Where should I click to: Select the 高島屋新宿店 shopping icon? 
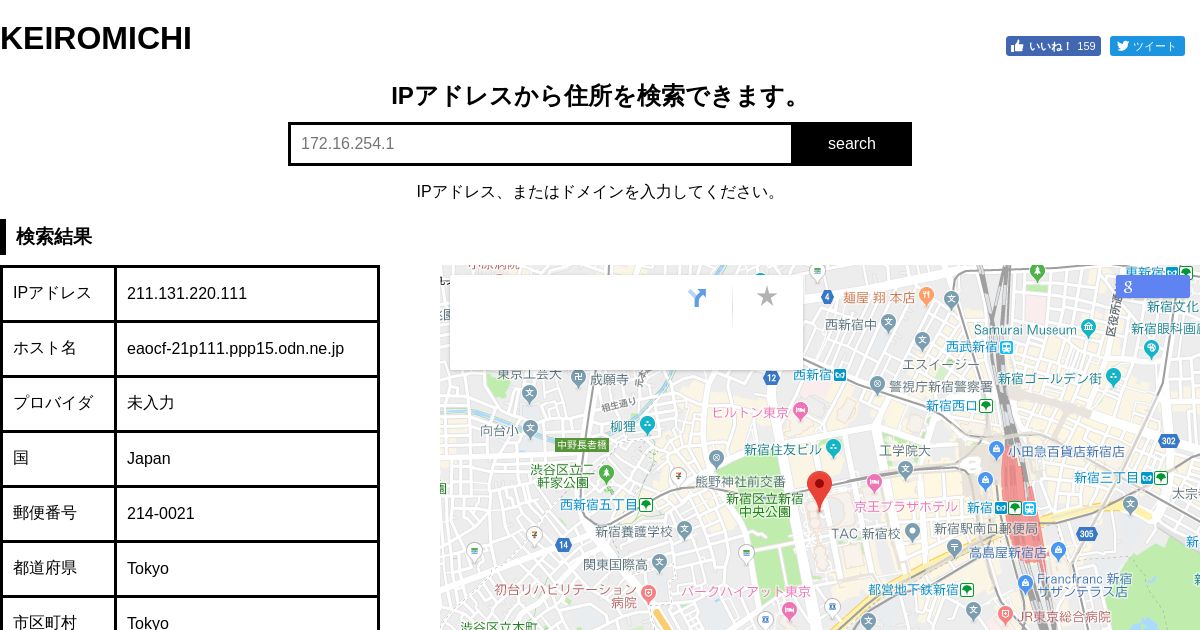coord(1058,551)
